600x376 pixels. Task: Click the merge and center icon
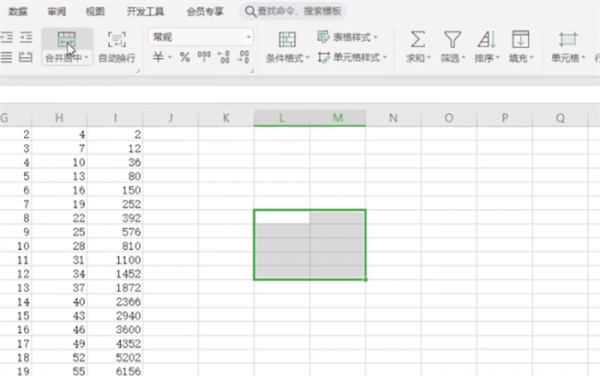(67, 39)
